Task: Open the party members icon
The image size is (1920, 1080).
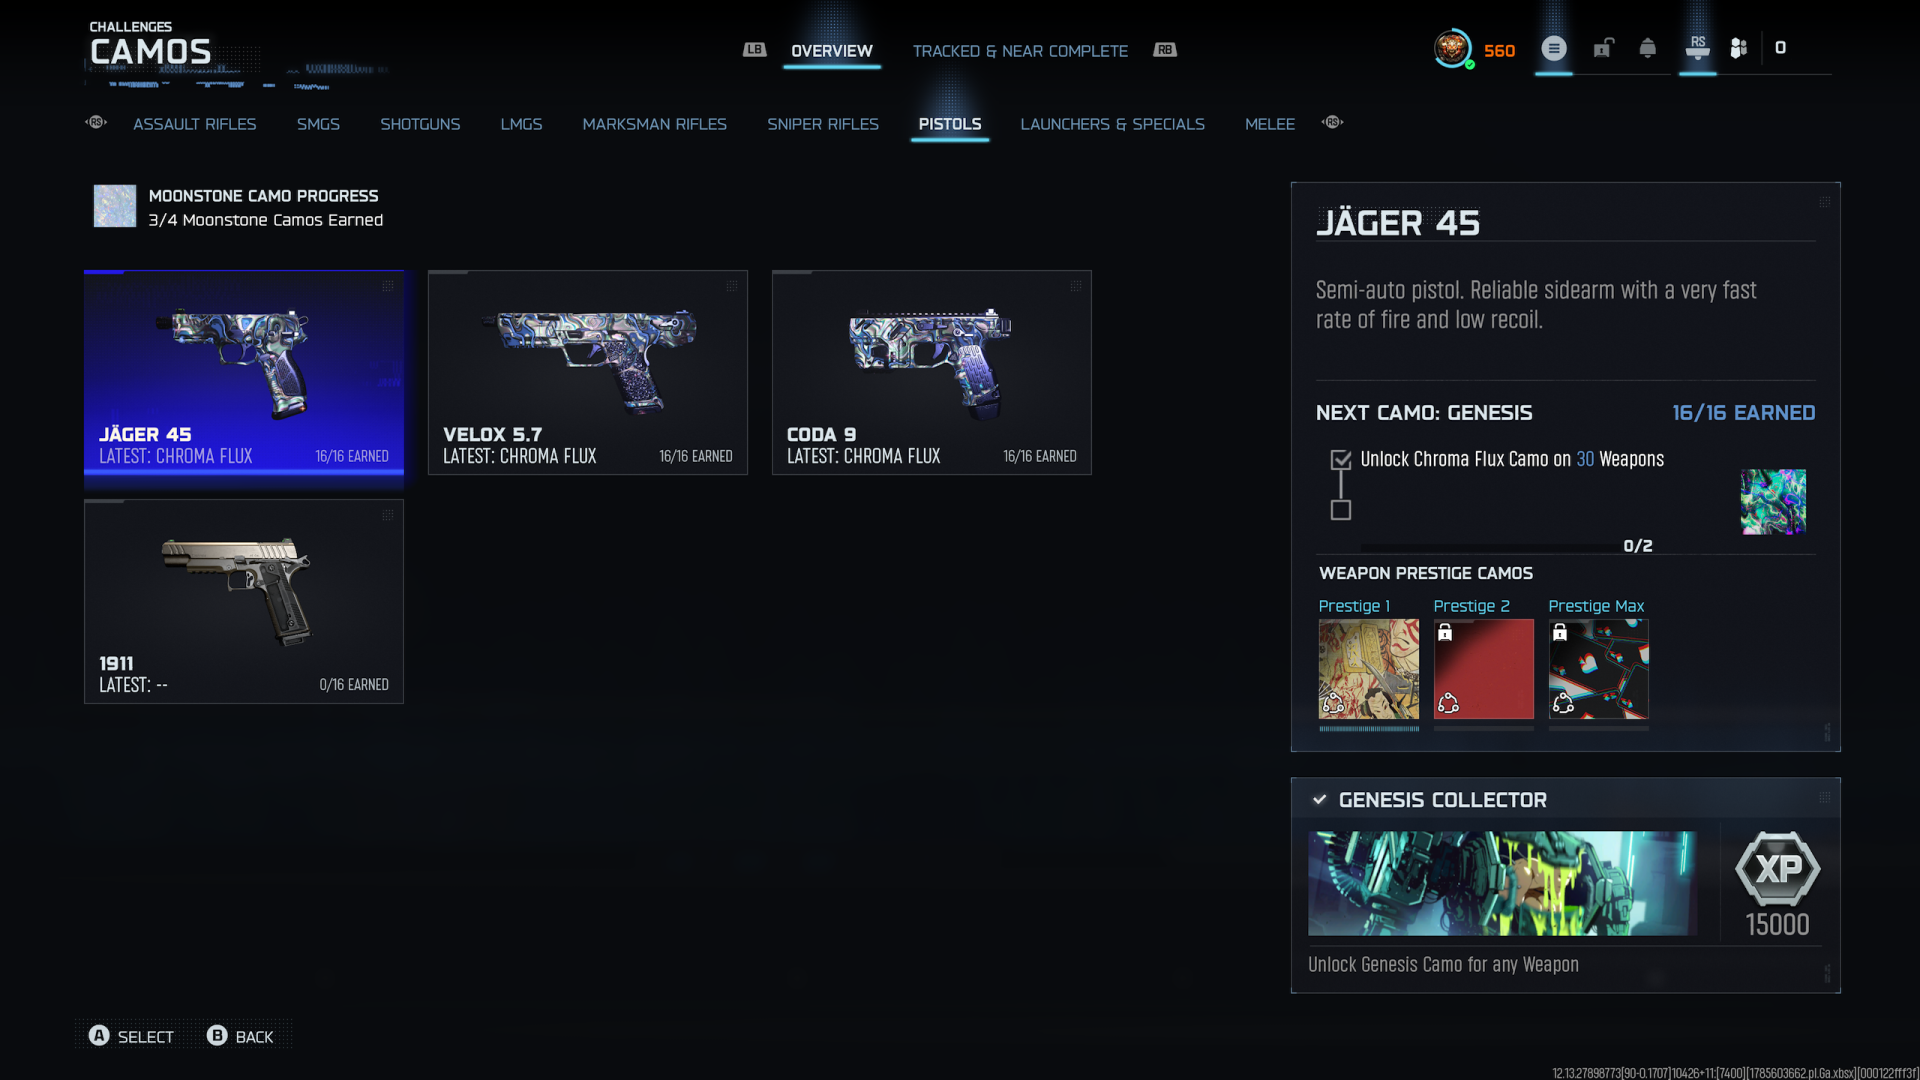Action: tap(1739, 48)
